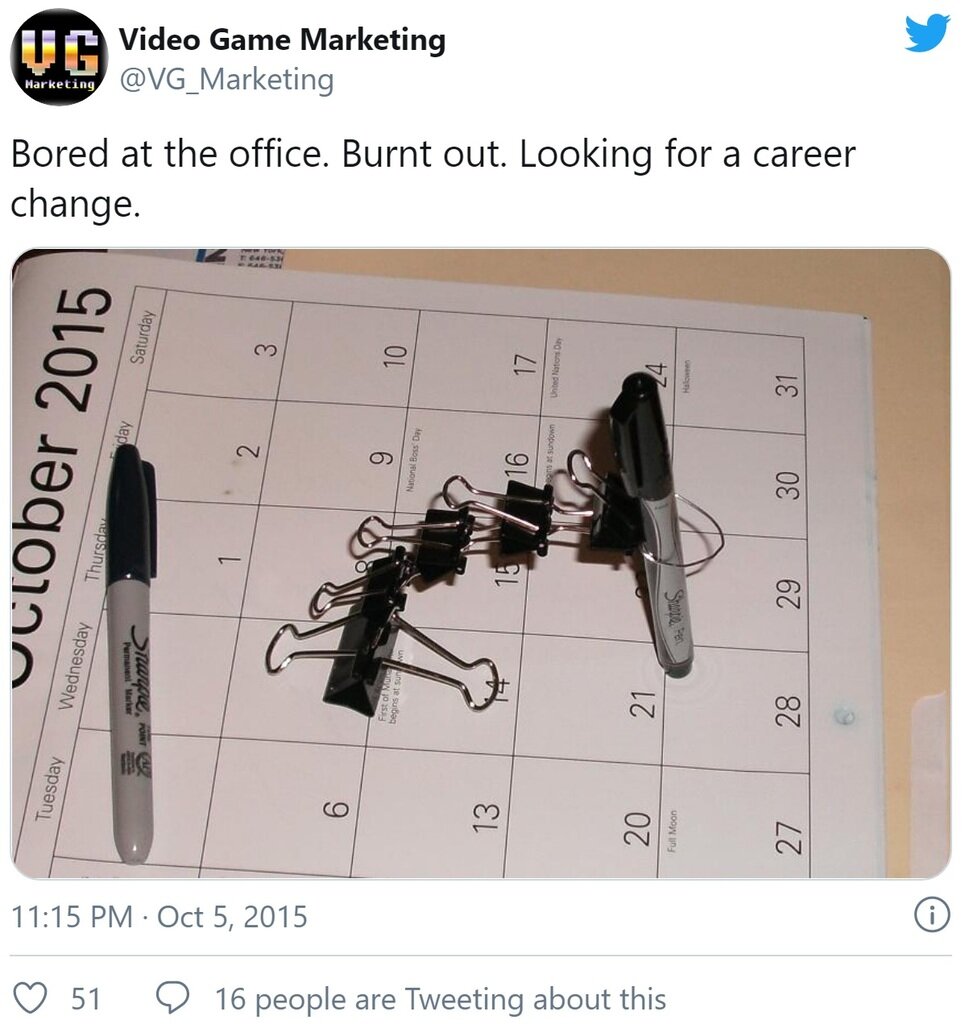The image size is (969, 1024).
Task: Open the calendar photo in the tweet
Action: [481, 564]
